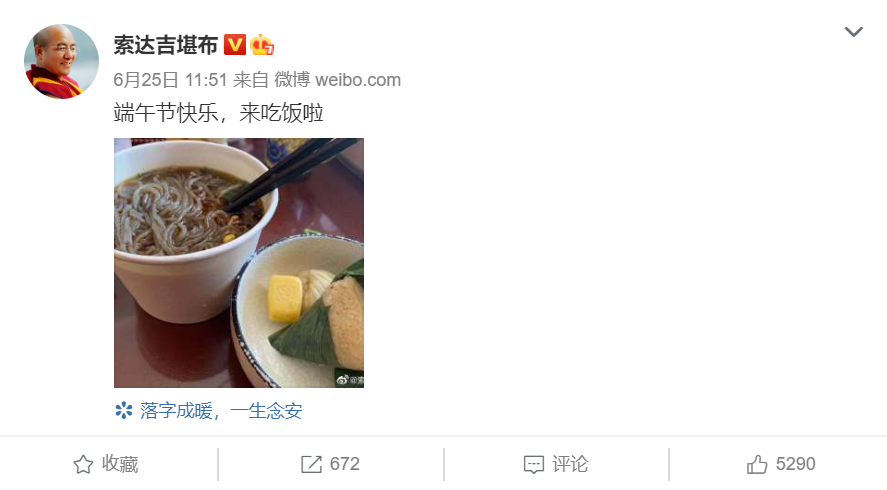Viewport: 887px width, 490px height.
Task: Click the Weibo watermark on photo corner
Action: click(350, 380)
